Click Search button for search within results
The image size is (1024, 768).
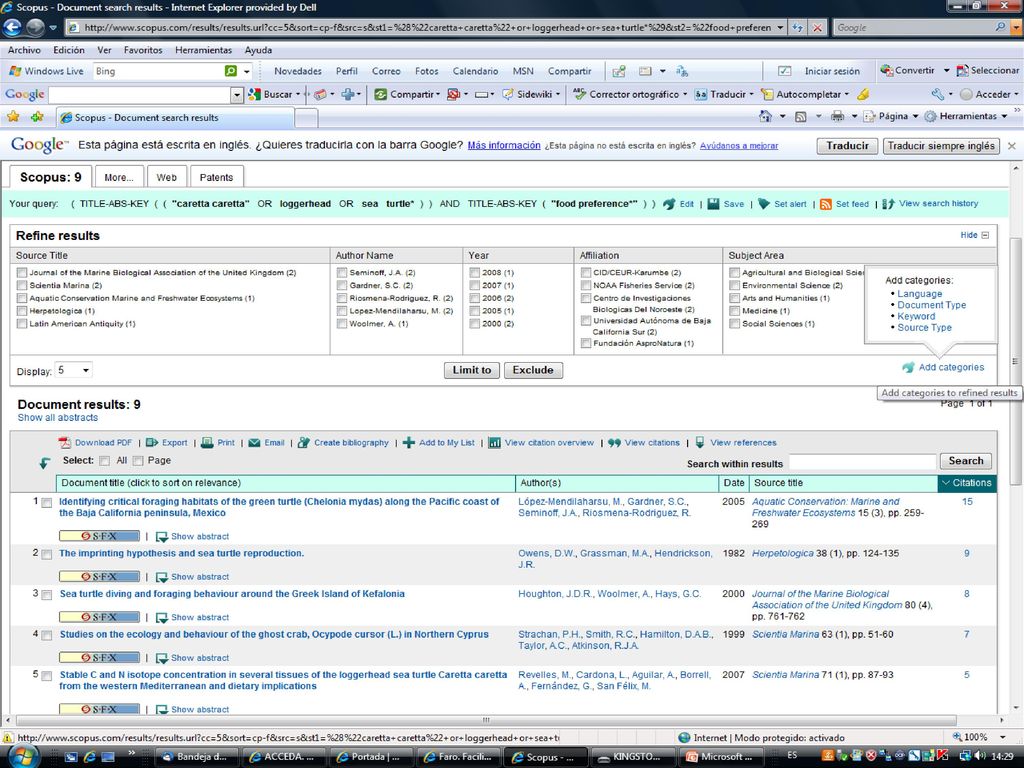pyautogui.click(x=966, y=461)
